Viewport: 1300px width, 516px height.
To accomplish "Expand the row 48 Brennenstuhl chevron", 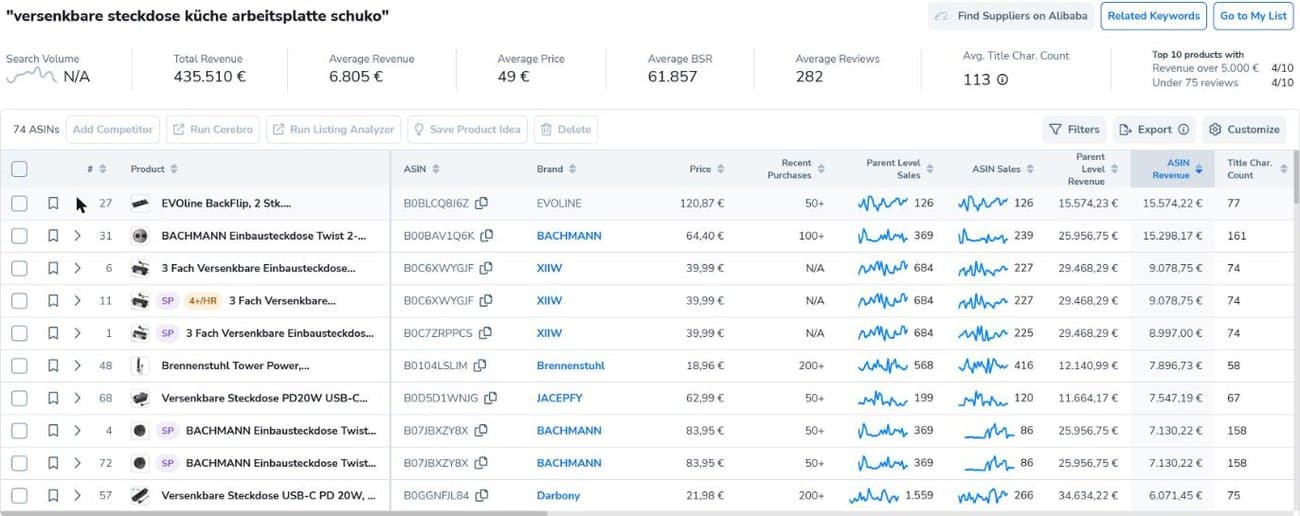I will pos(77,366).
